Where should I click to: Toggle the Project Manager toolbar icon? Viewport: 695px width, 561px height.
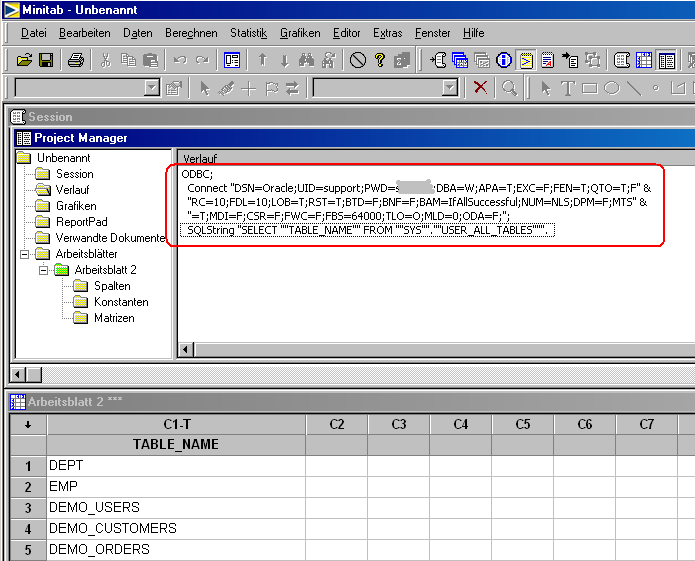[666, 60]
